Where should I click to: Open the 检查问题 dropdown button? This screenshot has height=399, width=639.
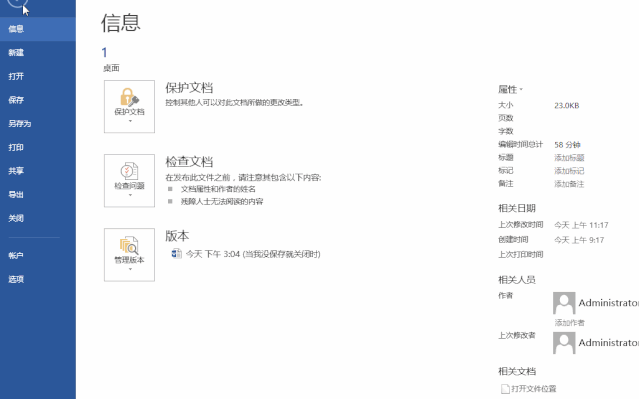[129, 181]
